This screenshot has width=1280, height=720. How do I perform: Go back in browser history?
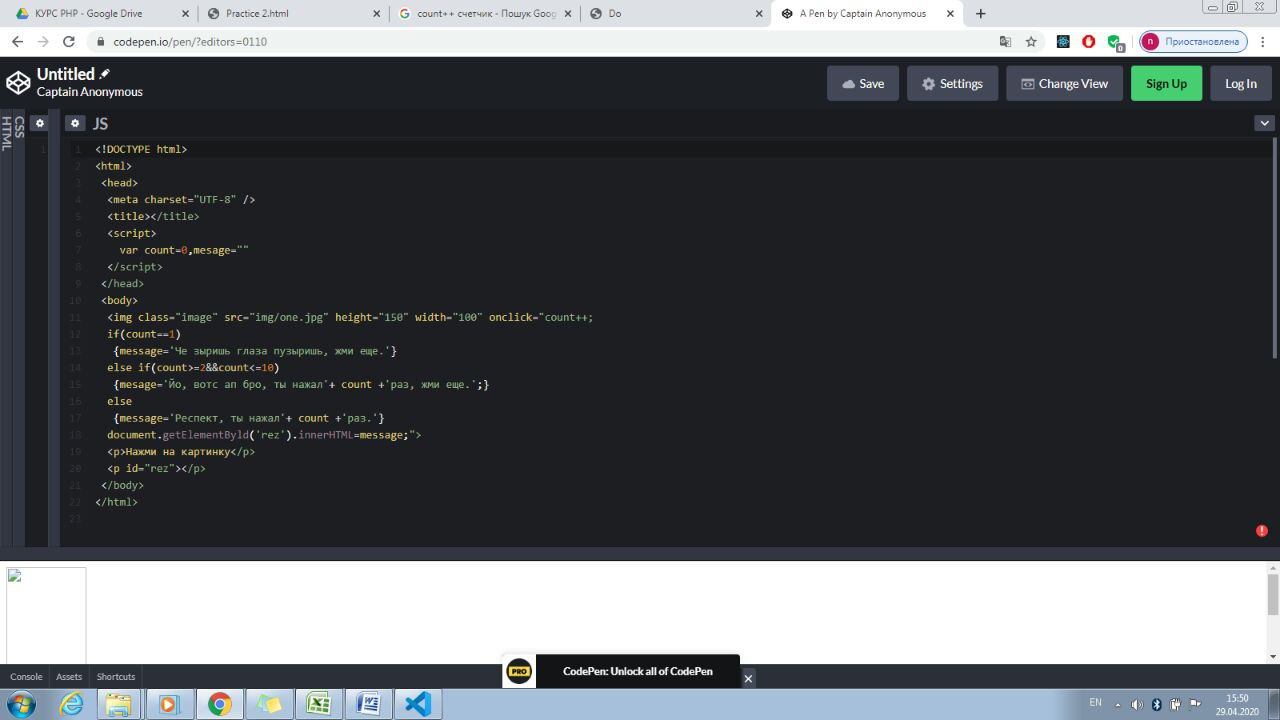[x=17, y=41]
